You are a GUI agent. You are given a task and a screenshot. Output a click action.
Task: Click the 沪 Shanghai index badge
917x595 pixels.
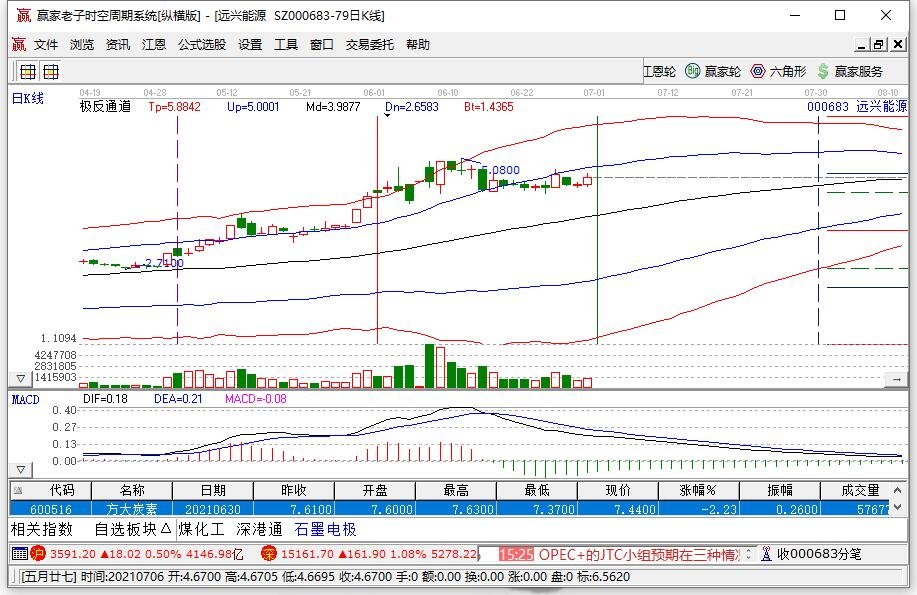tap(38, 553)
